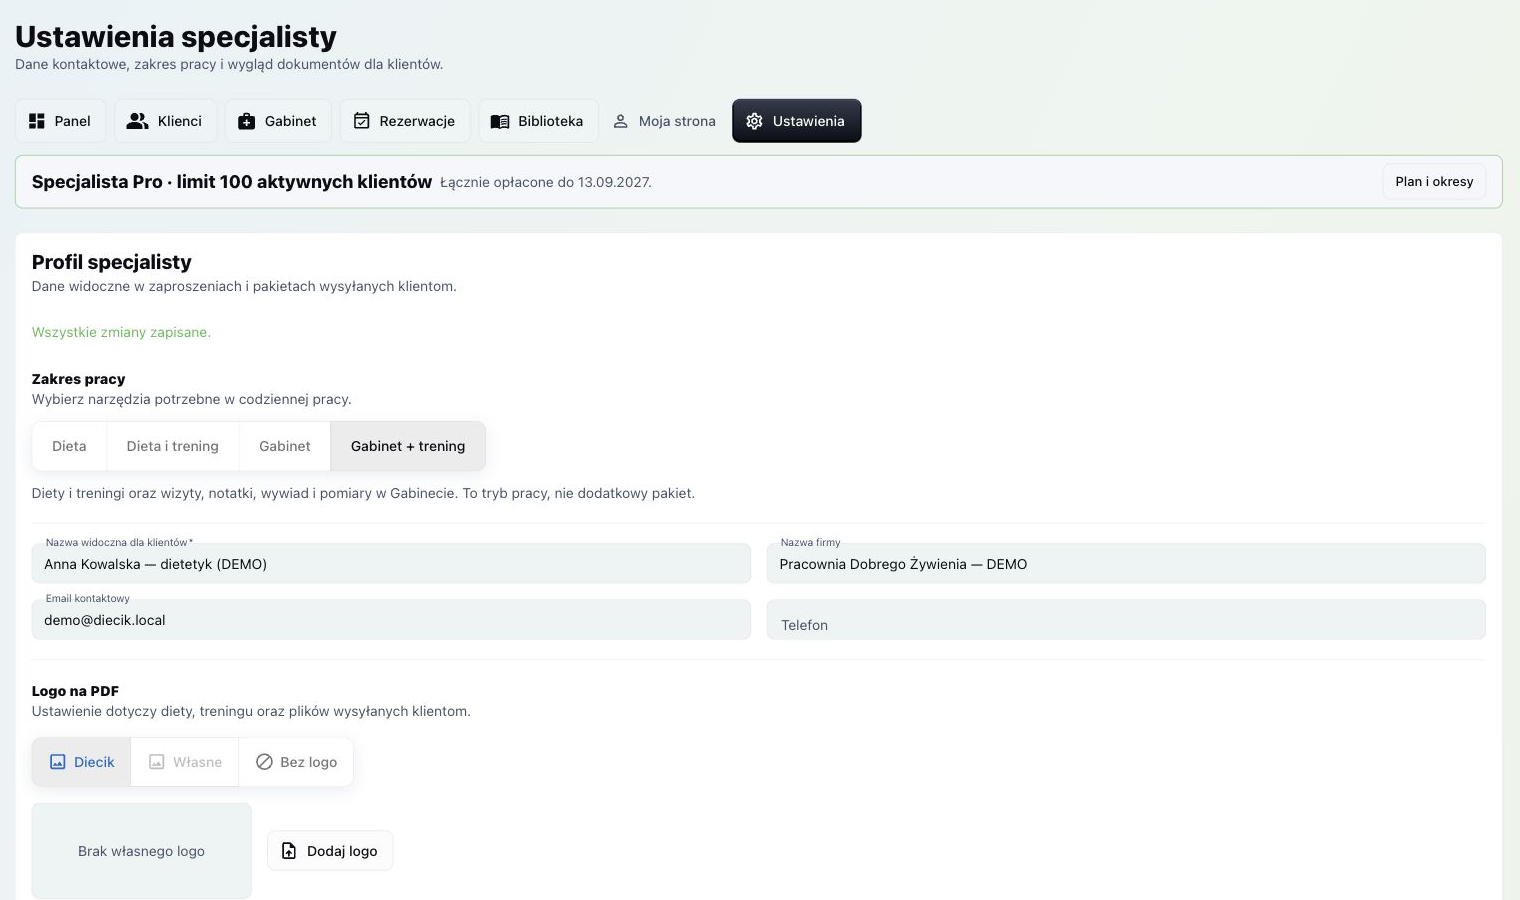Go to the Klienci tab
Viewport: 1520px width, 900px height.
coord(165,121)
